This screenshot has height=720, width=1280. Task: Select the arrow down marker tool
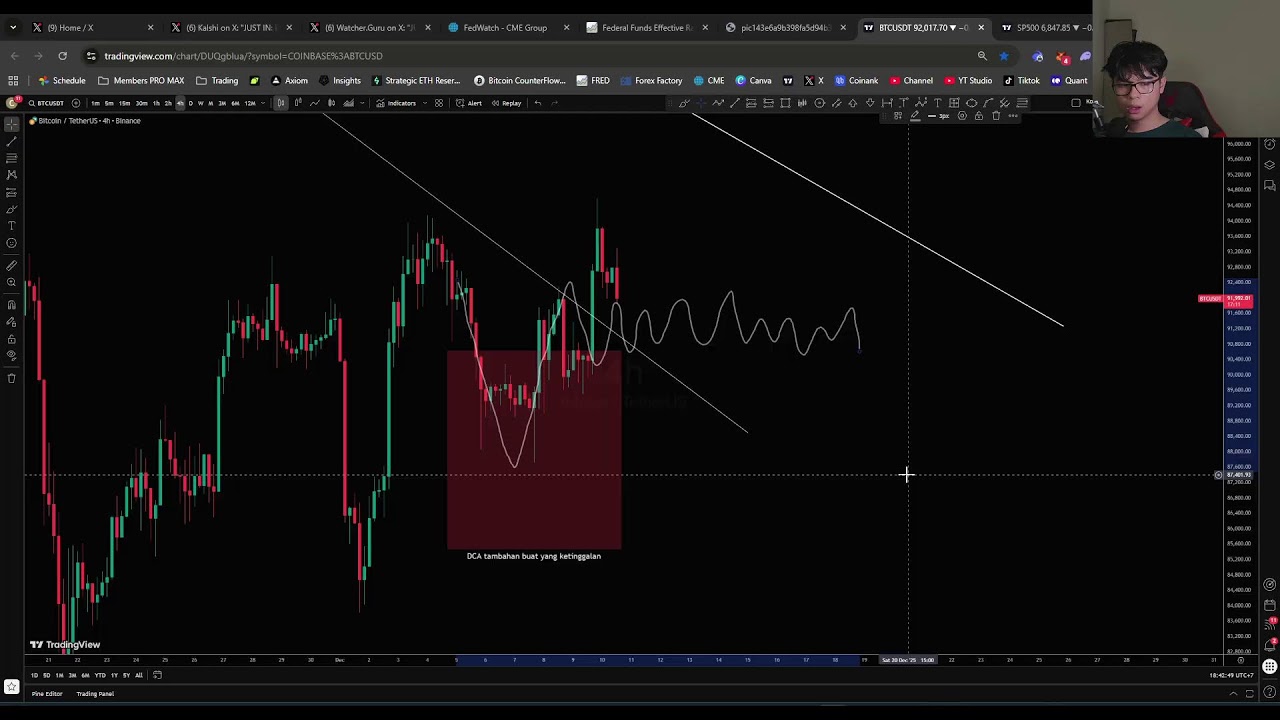coord(870,103)
